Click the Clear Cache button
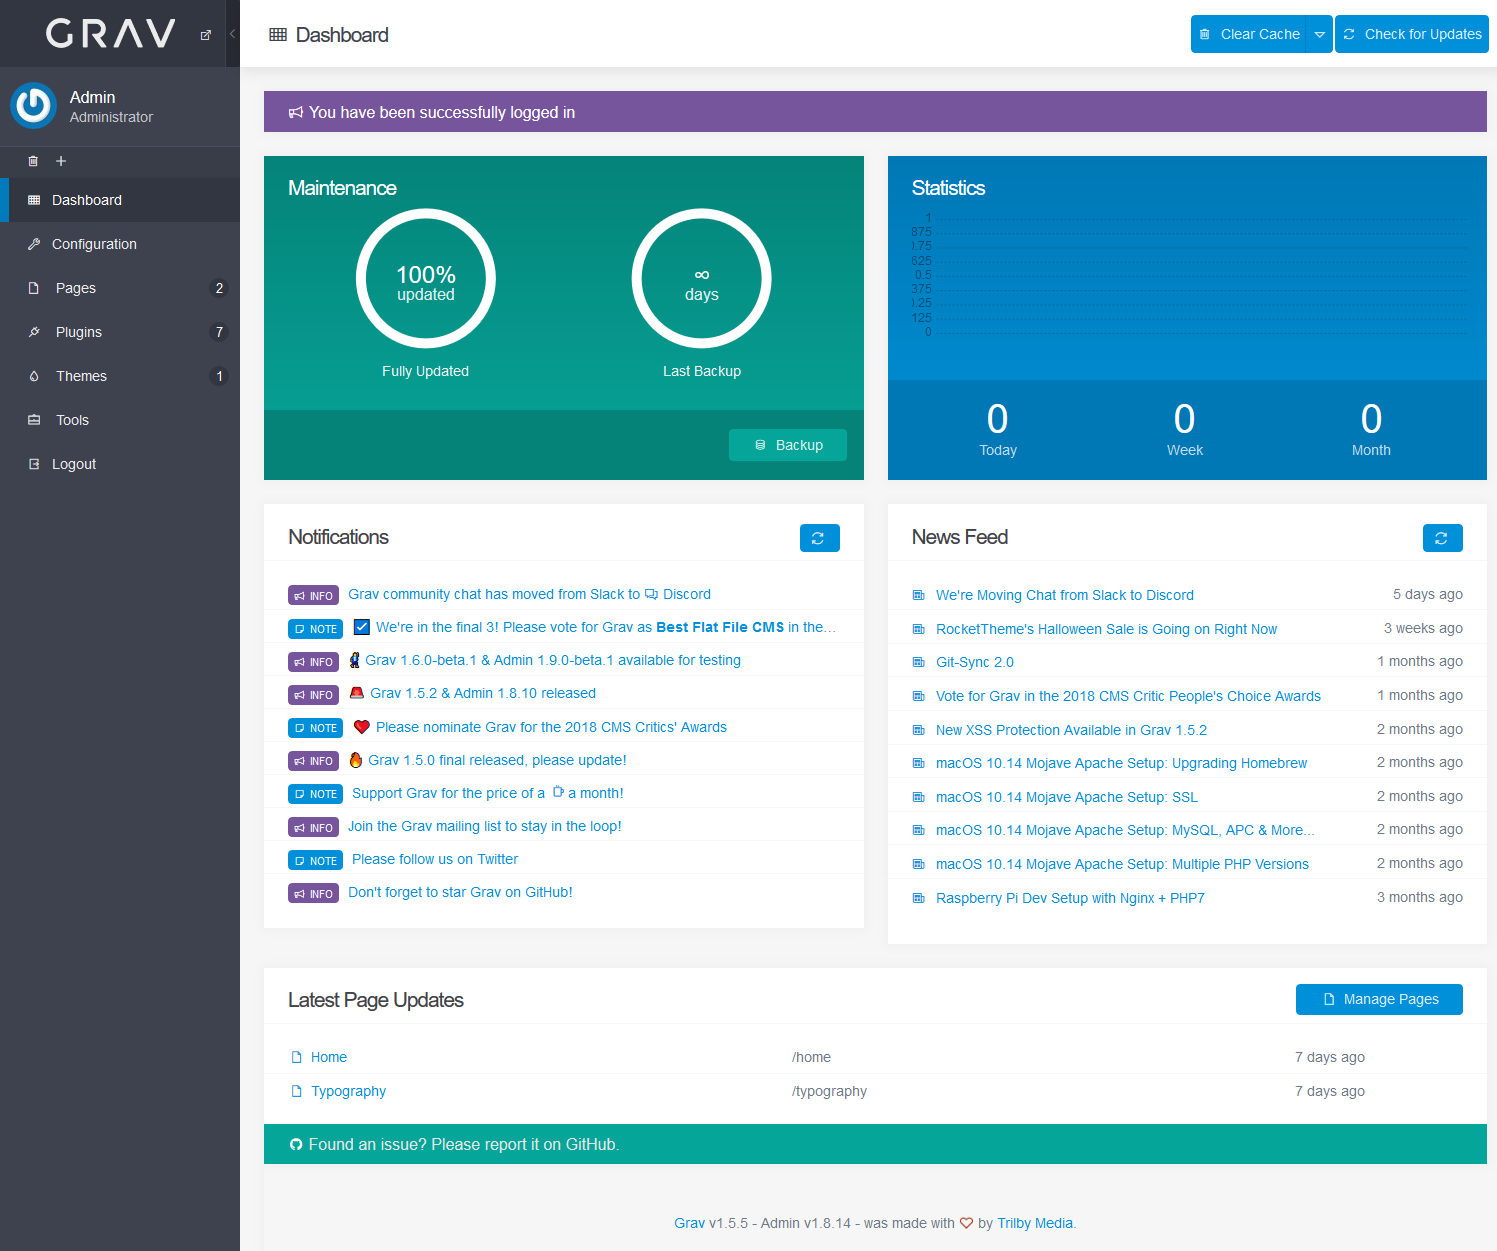 (1249, 34)
